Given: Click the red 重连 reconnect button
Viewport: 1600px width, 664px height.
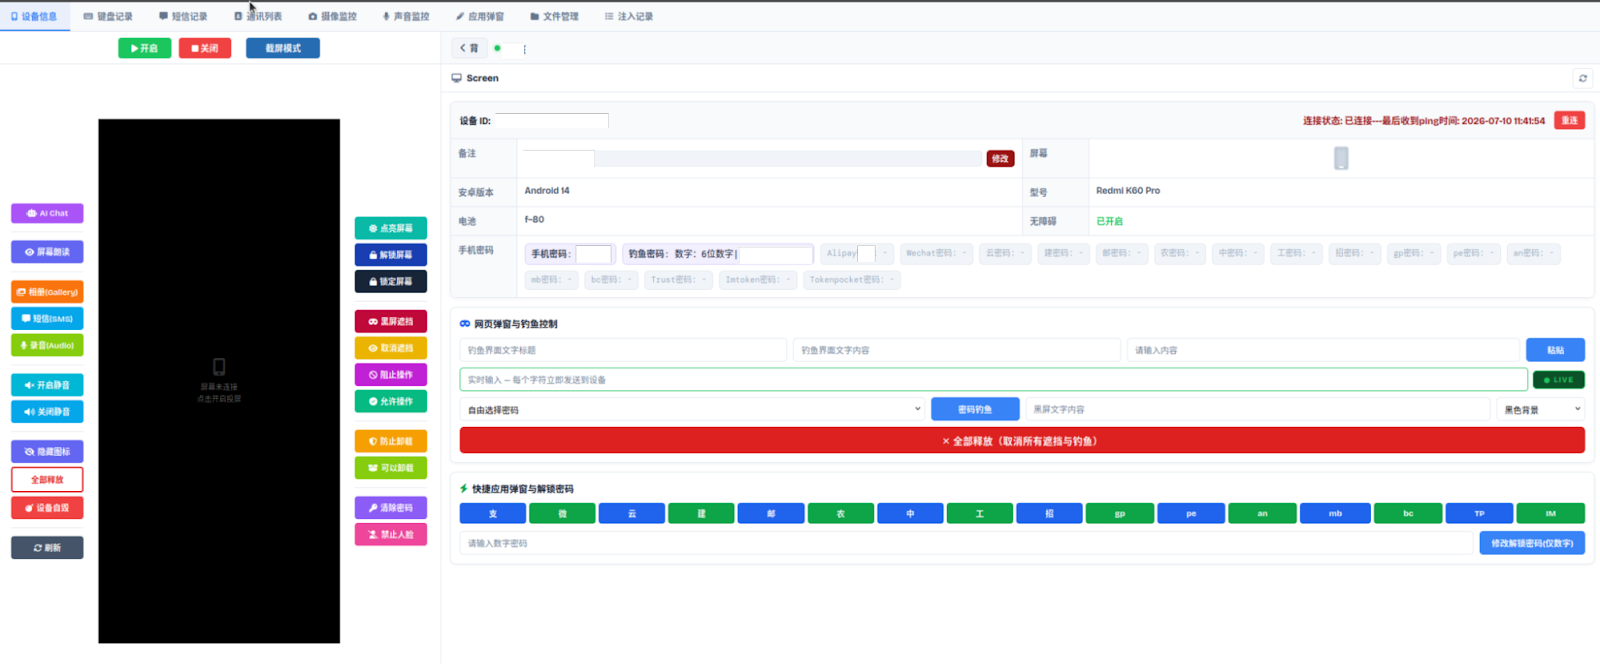Looking at the screenshot, I should [1569, 120].
